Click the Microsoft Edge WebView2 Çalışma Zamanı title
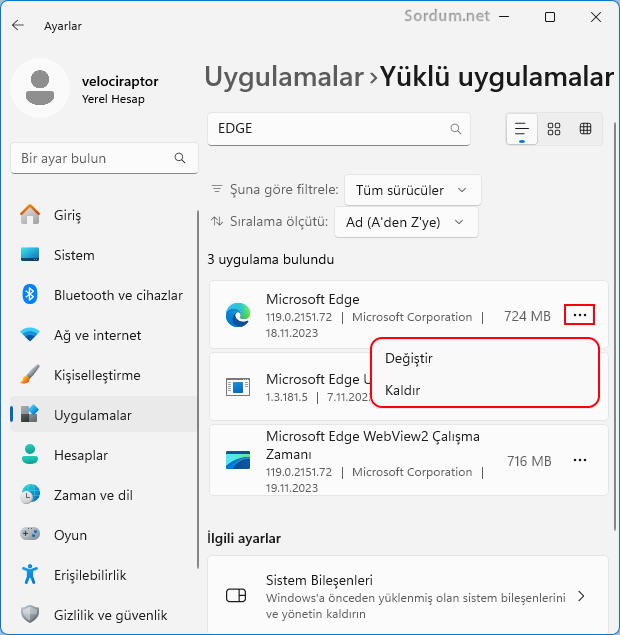The image size is (620, 635). point(373,445)
